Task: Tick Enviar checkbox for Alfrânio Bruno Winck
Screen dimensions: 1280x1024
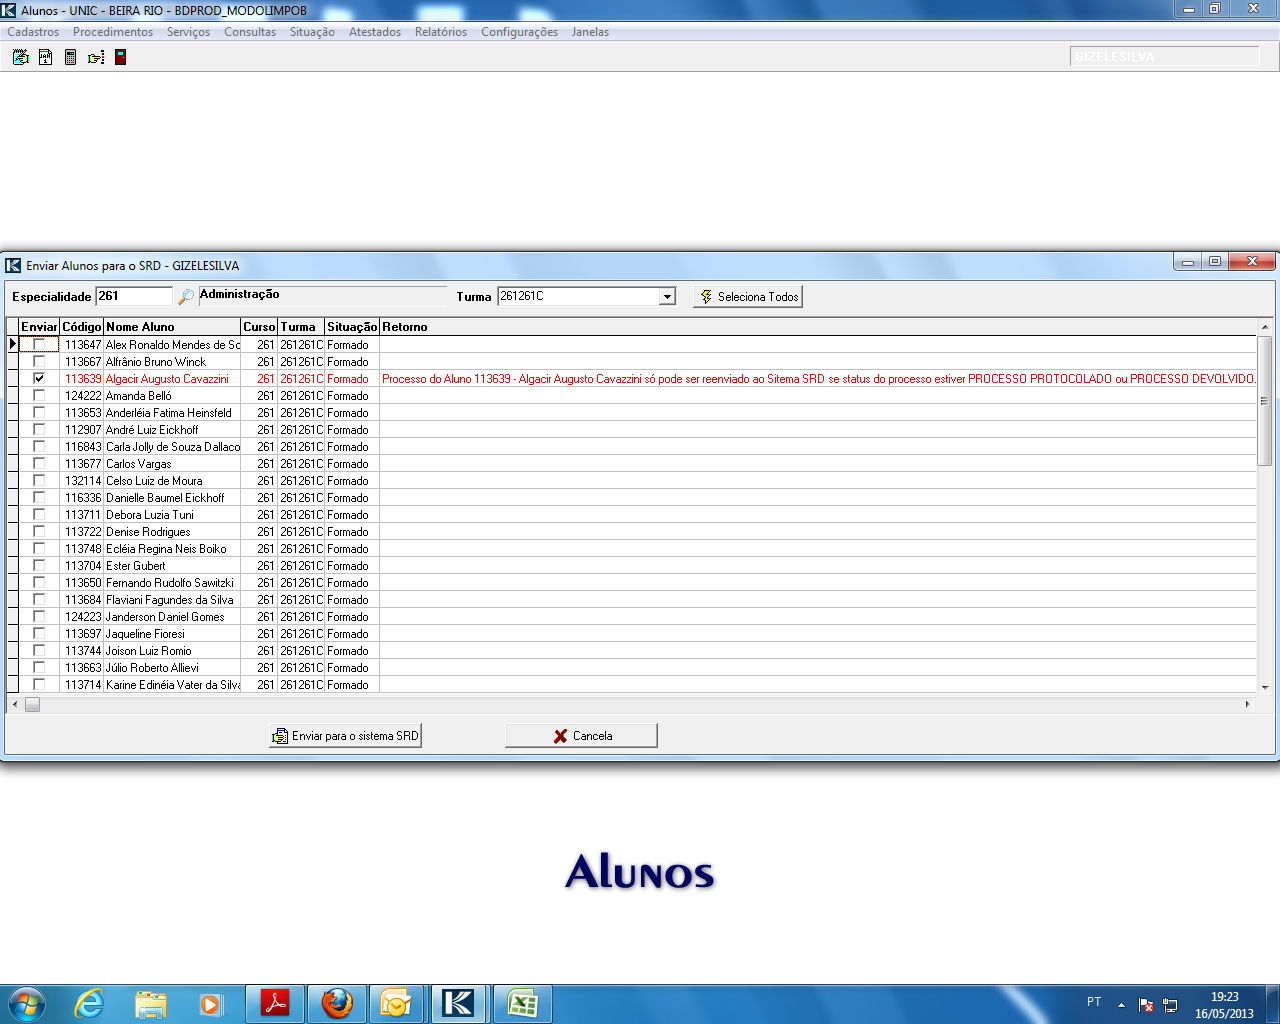Action: (39, 361)
